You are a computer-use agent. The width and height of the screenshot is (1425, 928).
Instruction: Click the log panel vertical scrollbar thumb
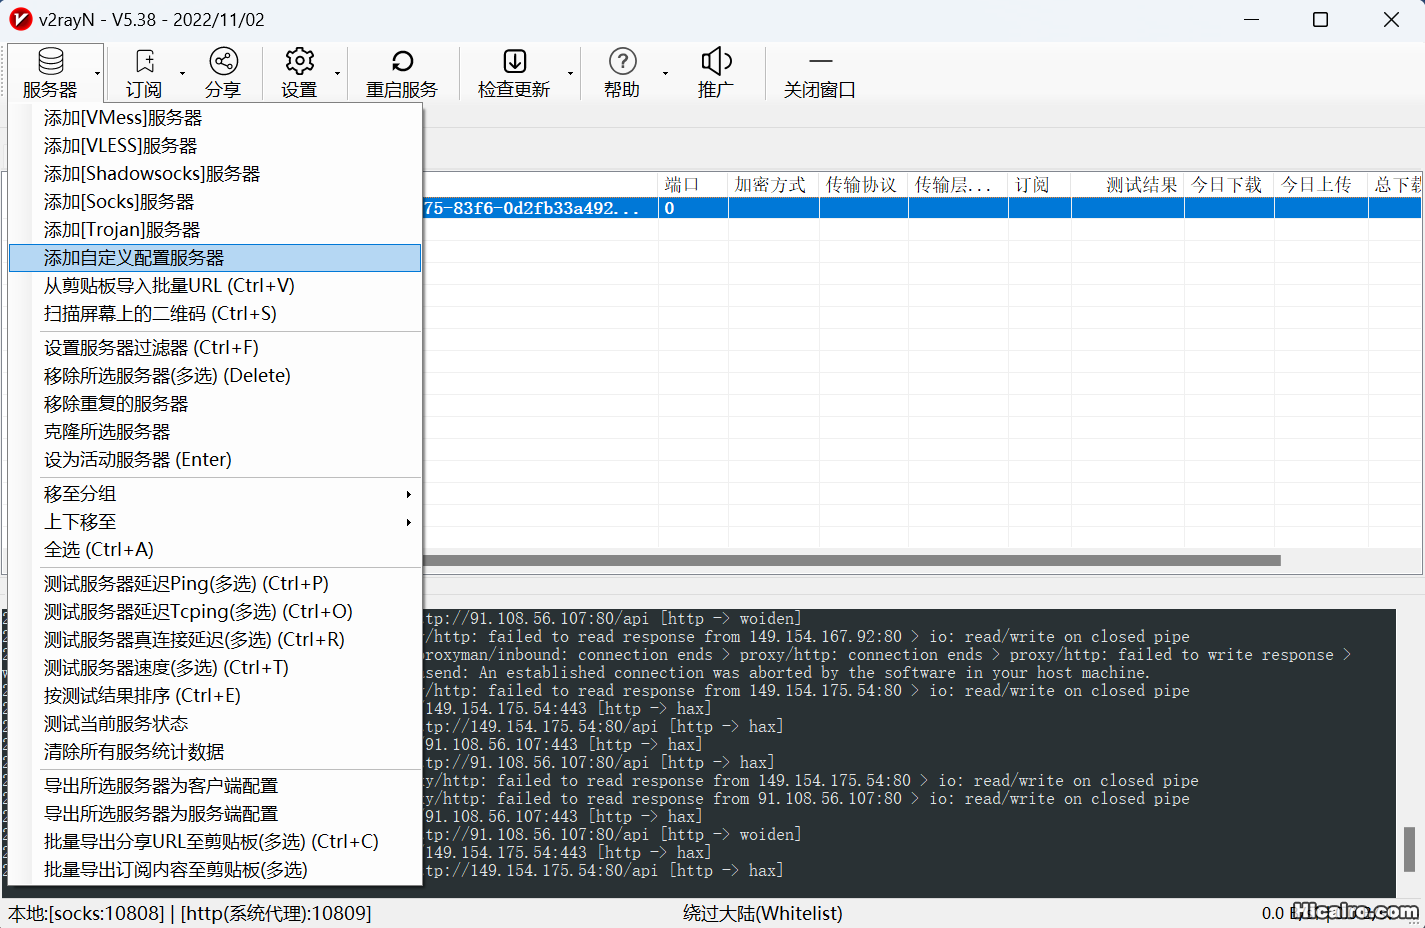tap(1409, 850)
